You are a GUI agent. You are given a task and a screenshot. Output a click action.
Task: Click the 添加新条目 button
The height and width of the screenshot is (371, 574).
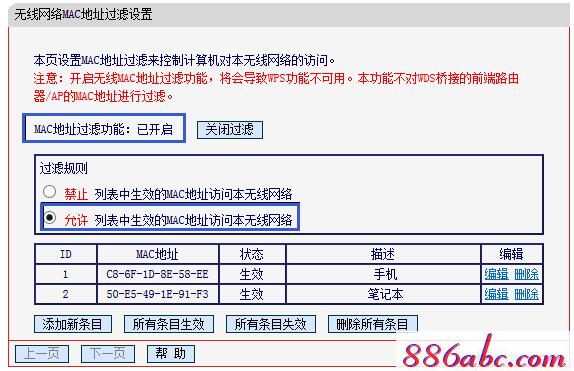pos(72,324)
